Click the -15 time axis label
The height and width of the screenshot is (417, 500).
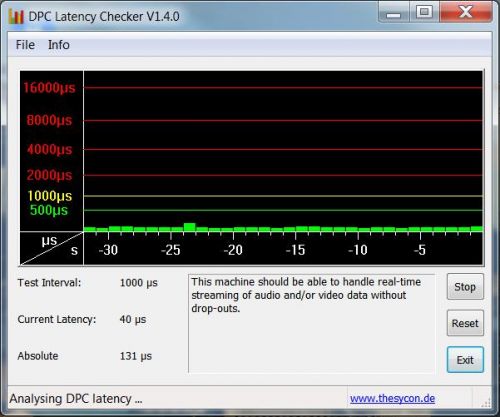coord(295,250)
